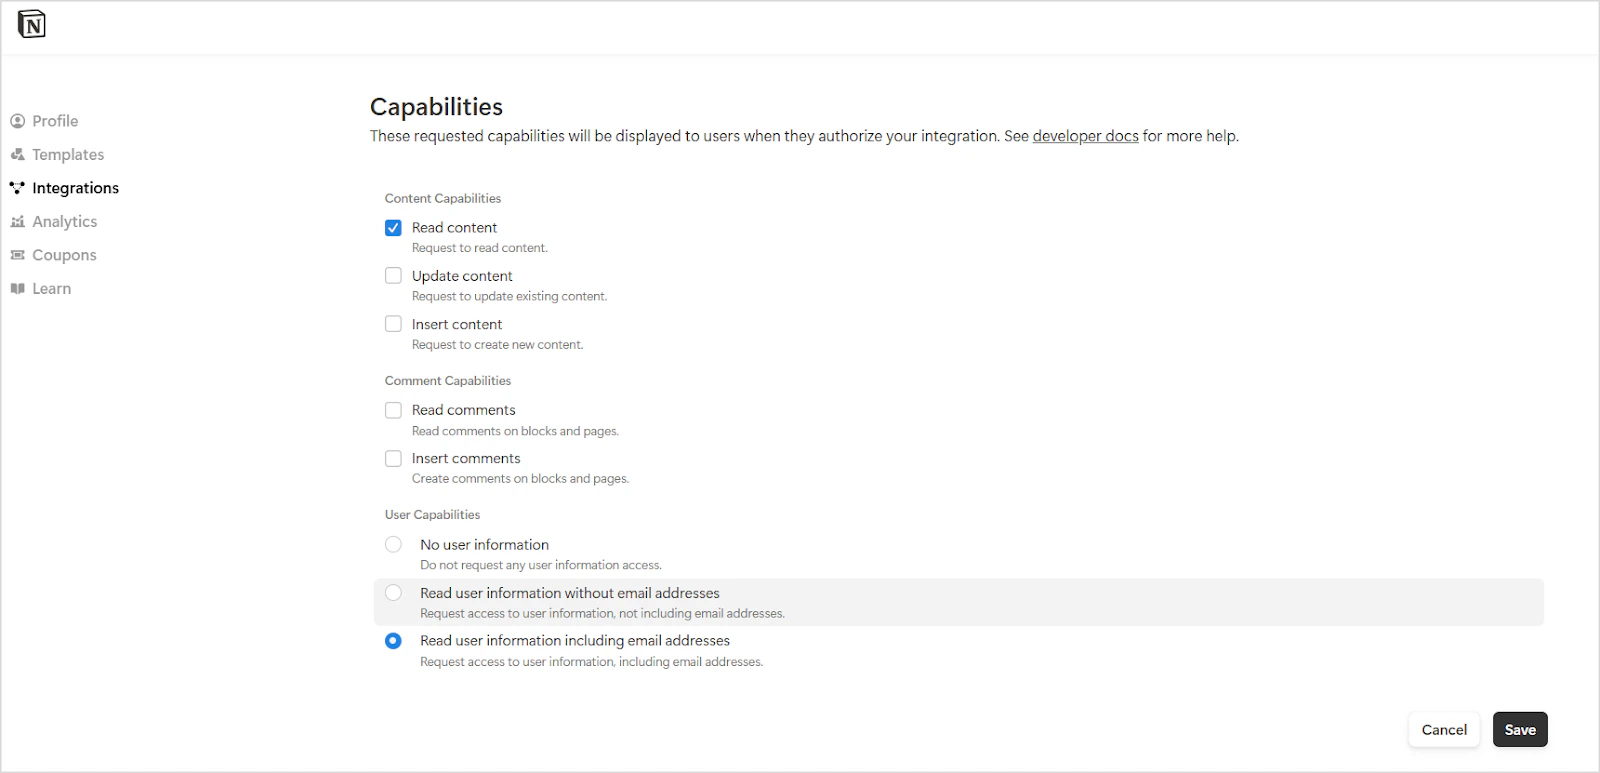Open the Learn section from the sidebar
The height and width of the screenshot is (773, 1600).
point(52,288)
